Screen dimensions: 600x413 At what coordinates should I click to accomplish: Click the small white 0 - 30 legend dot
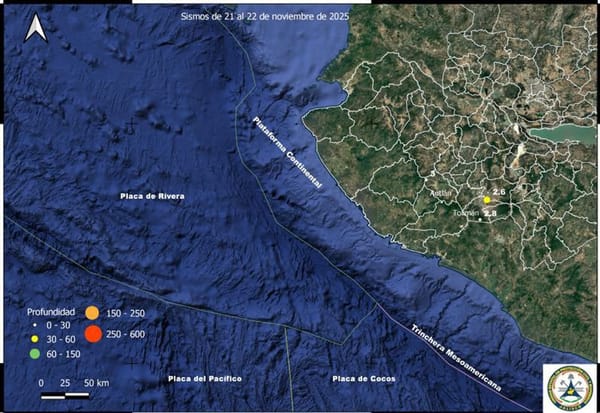pos(34,325)
